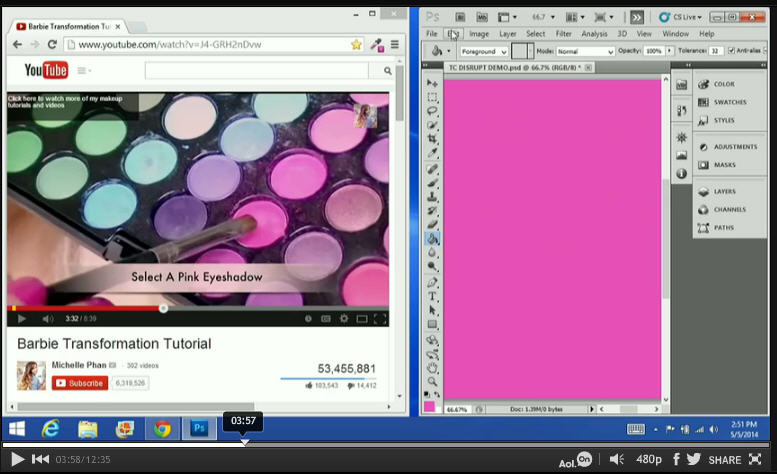Screen dimensions: 777x474
Task: Select the Crop tool
Action: point(432,139)
